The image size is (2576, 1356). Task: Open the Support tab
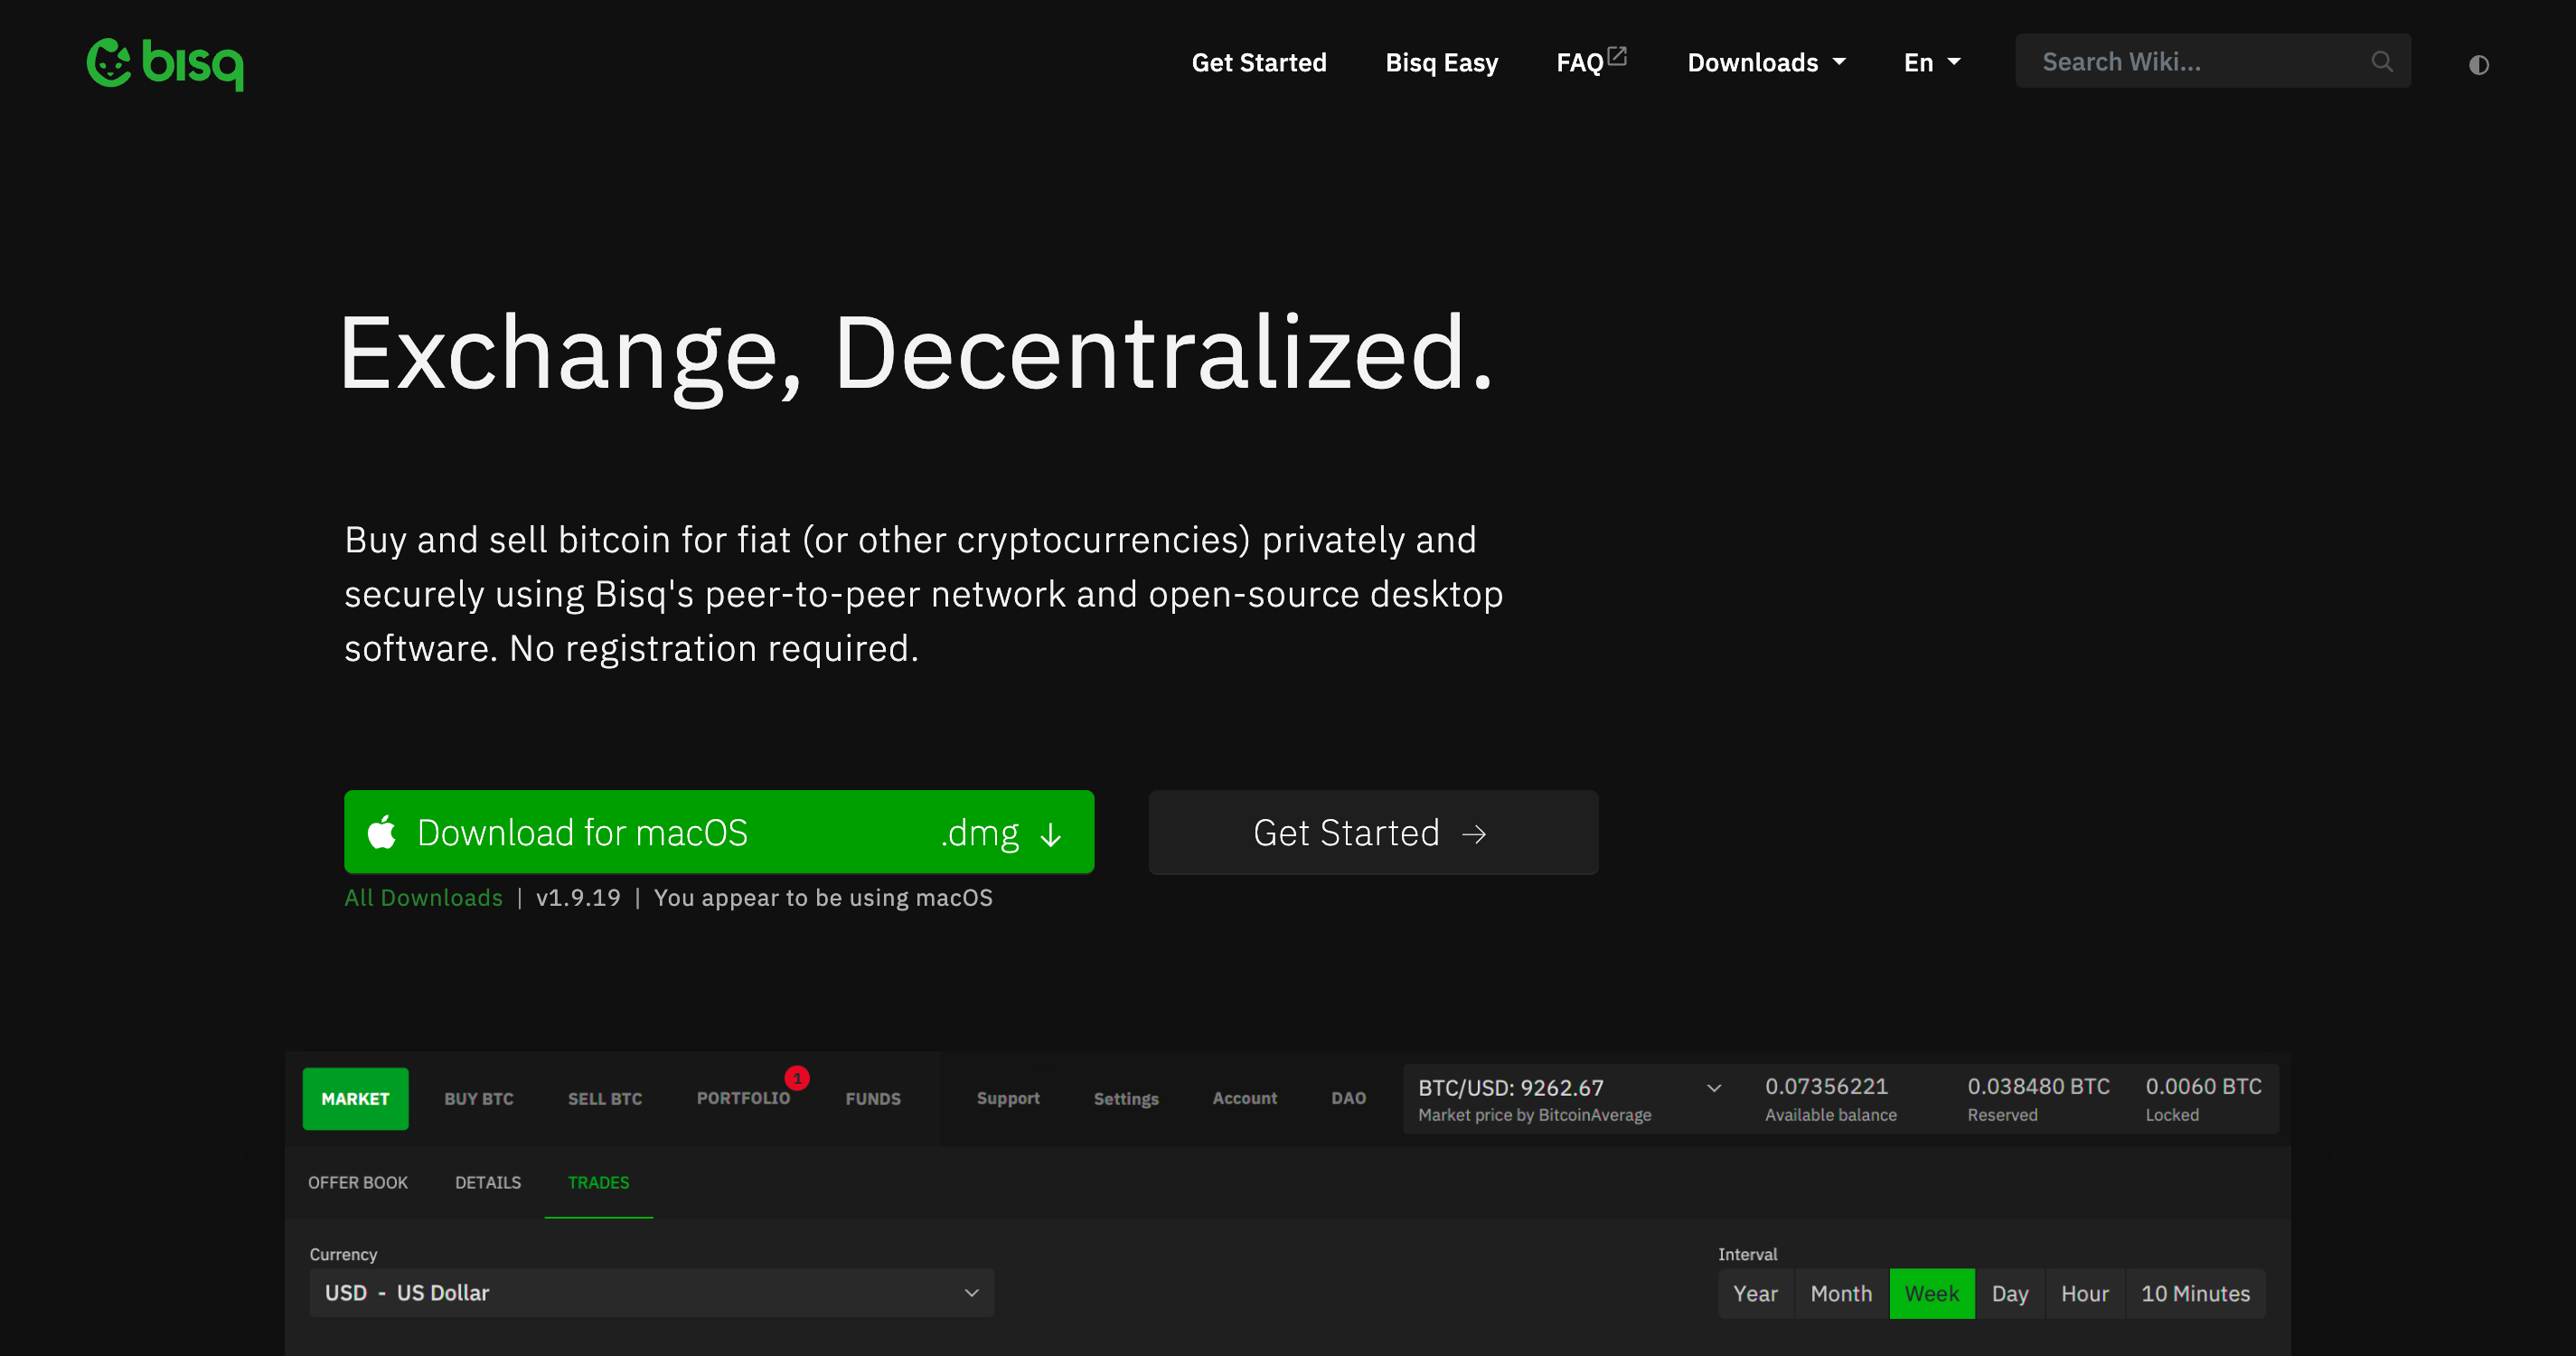(1008, 1098)
